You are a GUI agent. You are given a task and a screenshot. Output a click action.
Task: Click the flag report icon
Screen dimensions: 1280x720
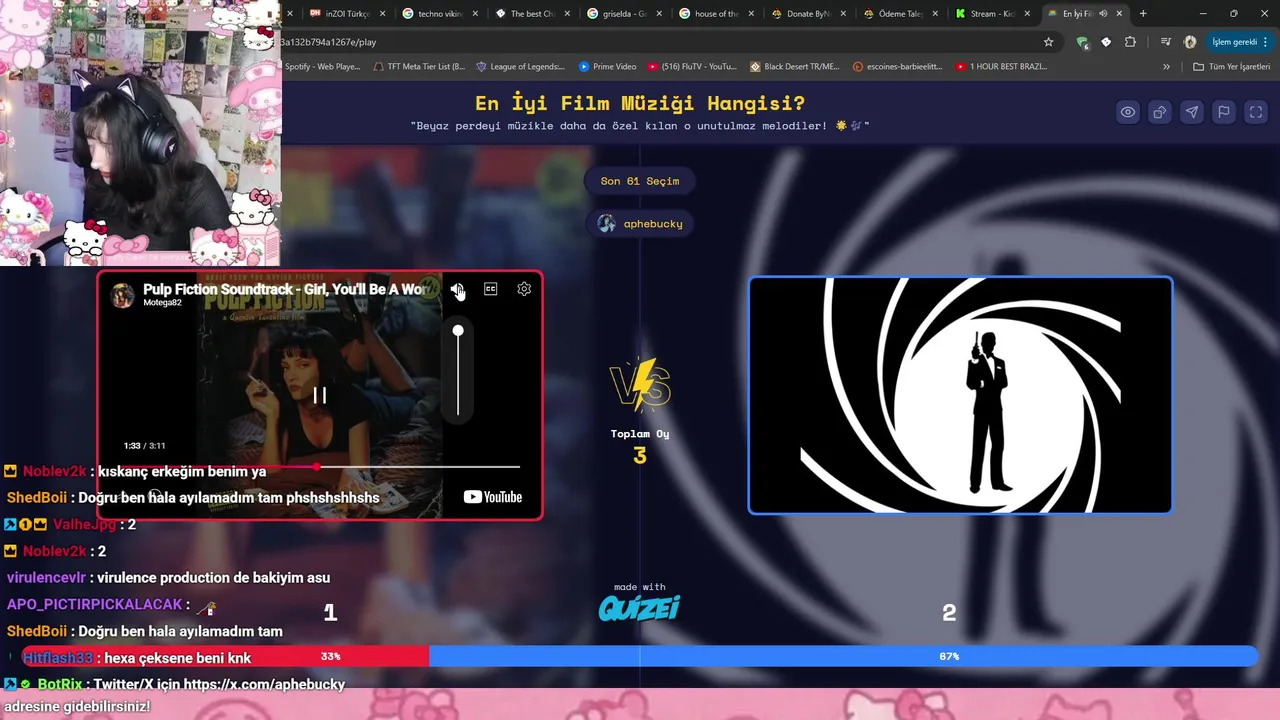tap(1223, 112)
